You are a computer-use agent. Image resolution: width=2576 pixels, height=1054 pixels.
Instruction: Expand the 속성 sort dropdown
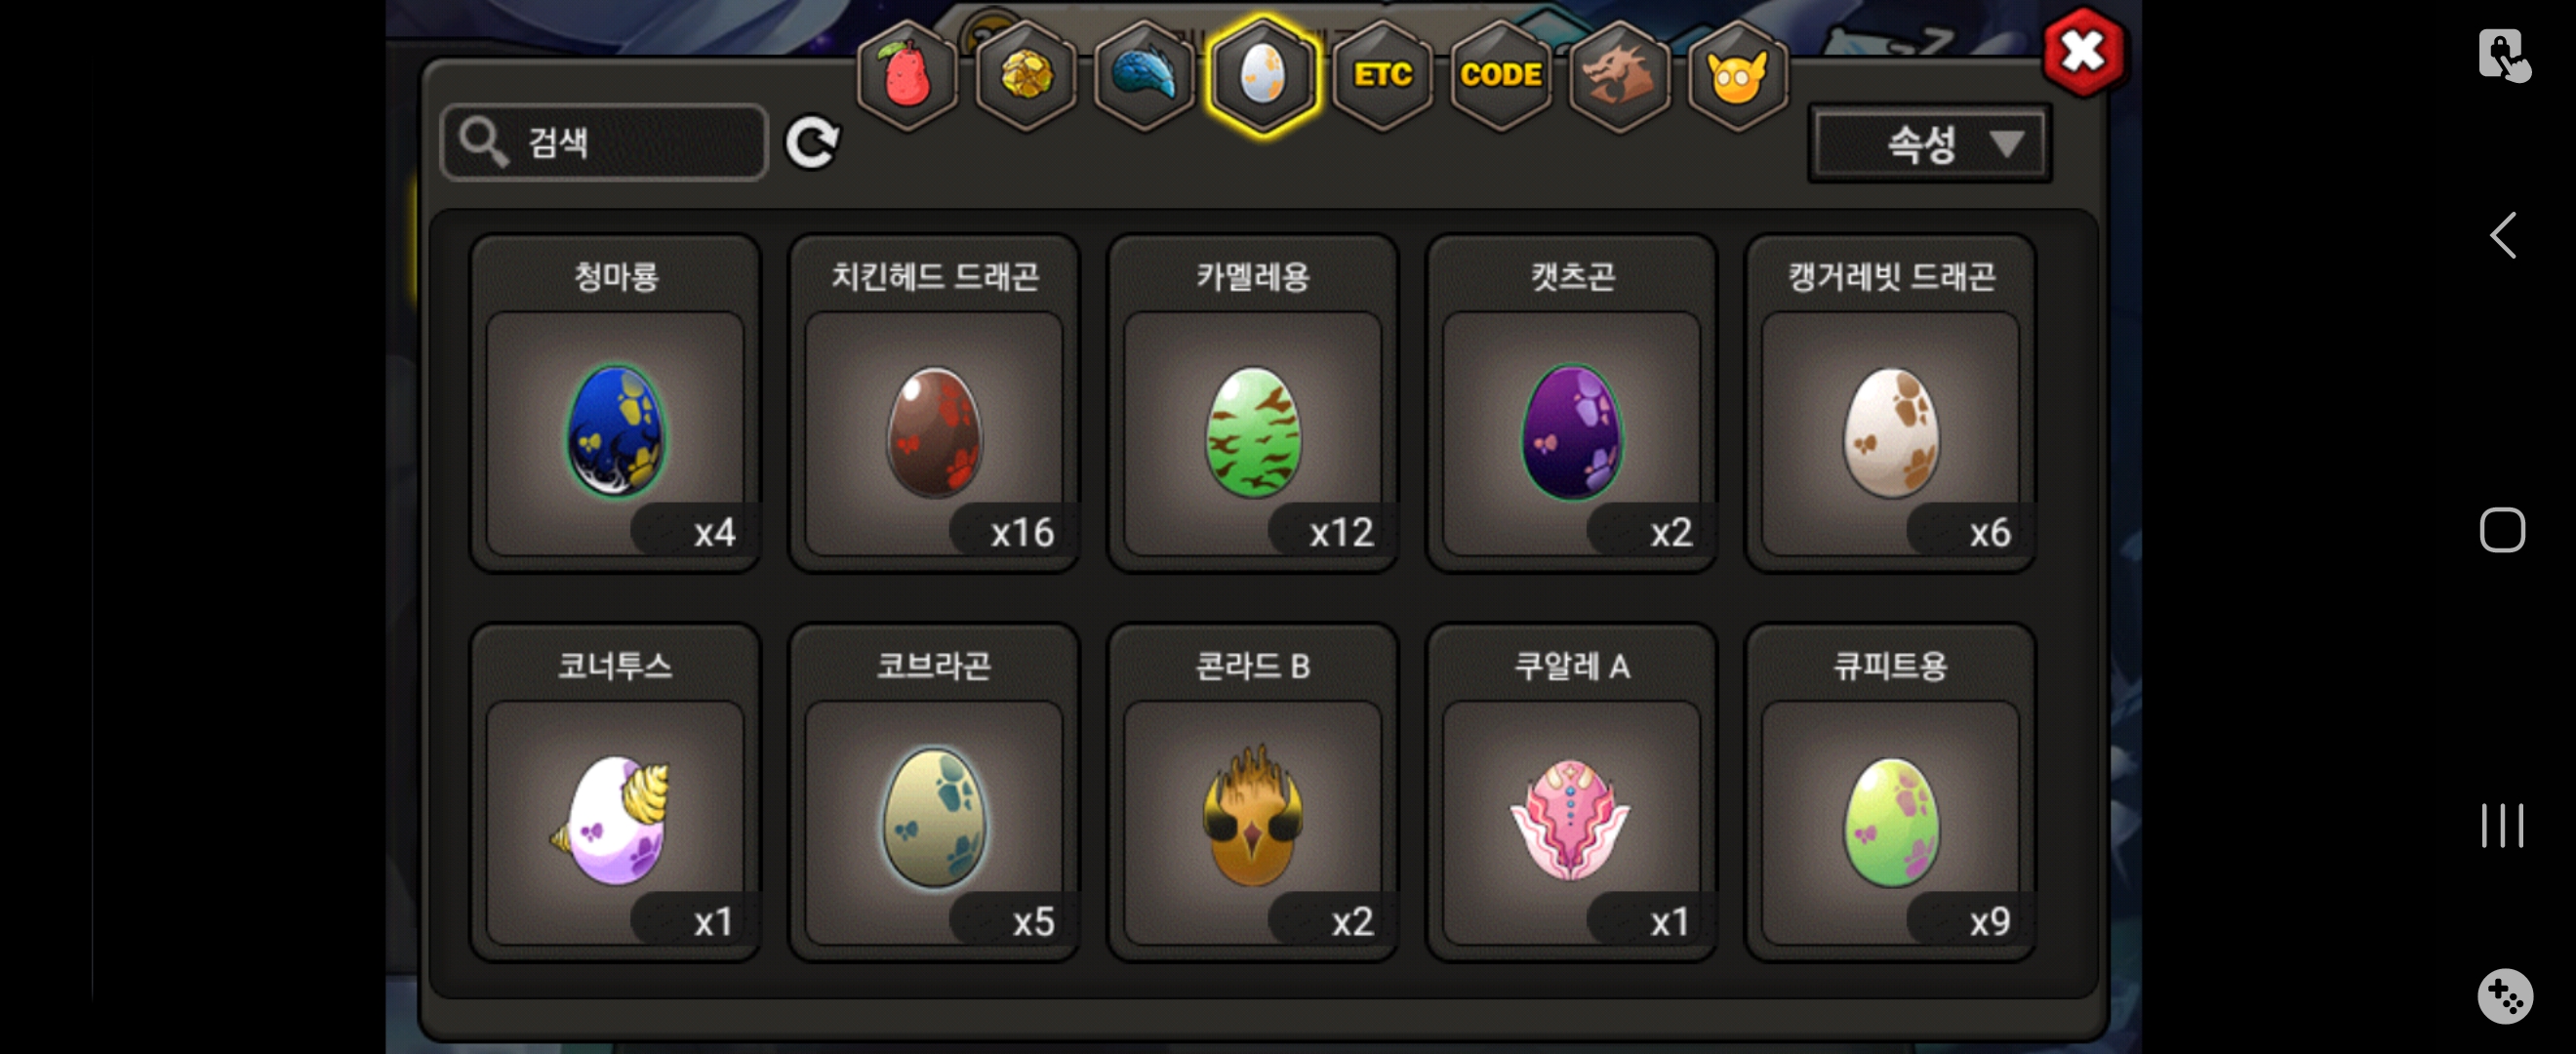(x=1929, y=143)
